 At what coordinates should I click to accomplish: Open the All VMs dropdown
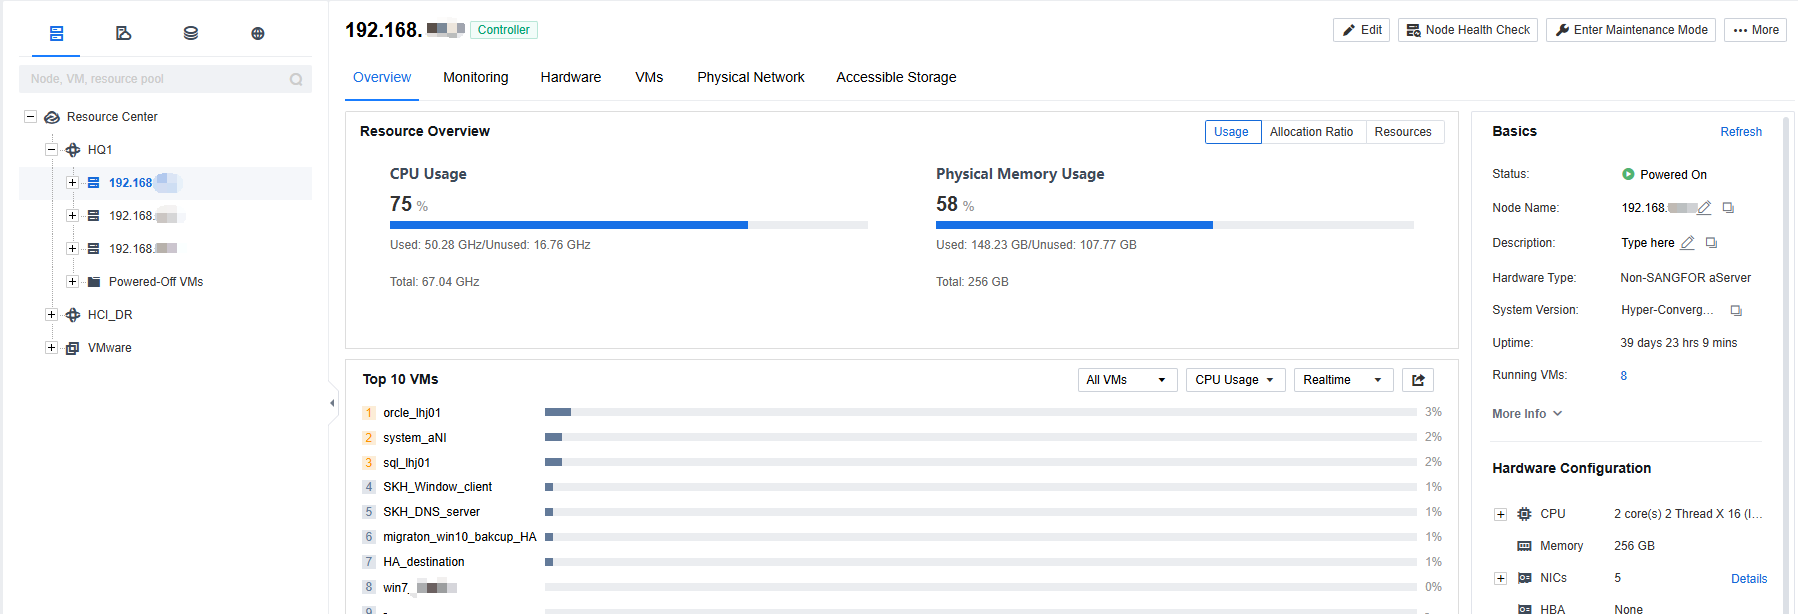pos(1127,380)
